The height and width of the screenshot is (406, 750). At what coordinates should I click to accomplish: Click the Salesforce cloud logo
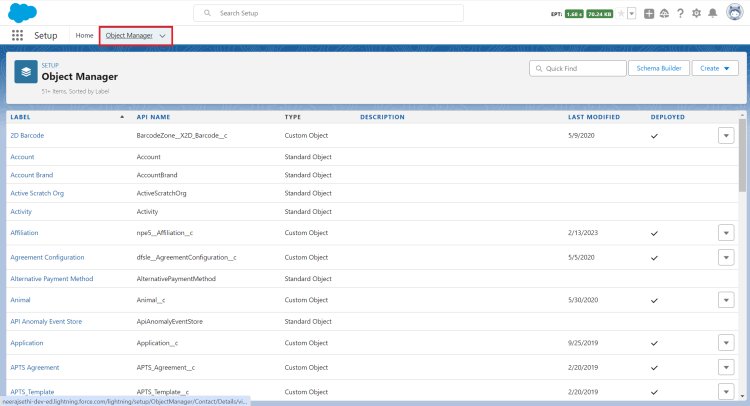20,13
